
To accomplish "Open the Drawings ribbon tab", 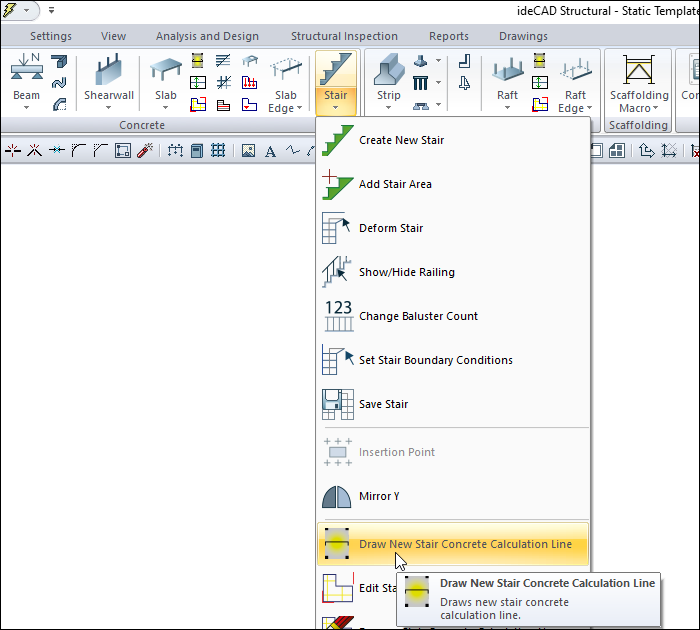I will (x=523, y=36).
